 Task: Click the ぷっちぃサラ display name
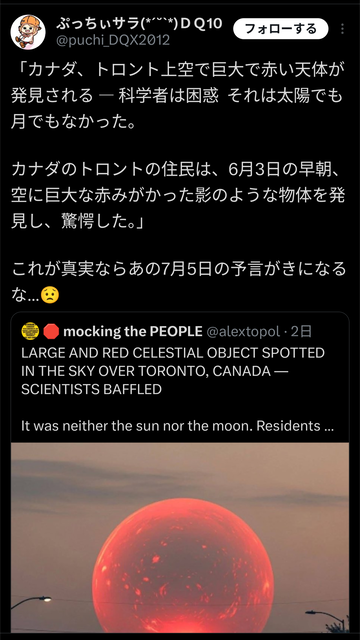pos(139,23)
